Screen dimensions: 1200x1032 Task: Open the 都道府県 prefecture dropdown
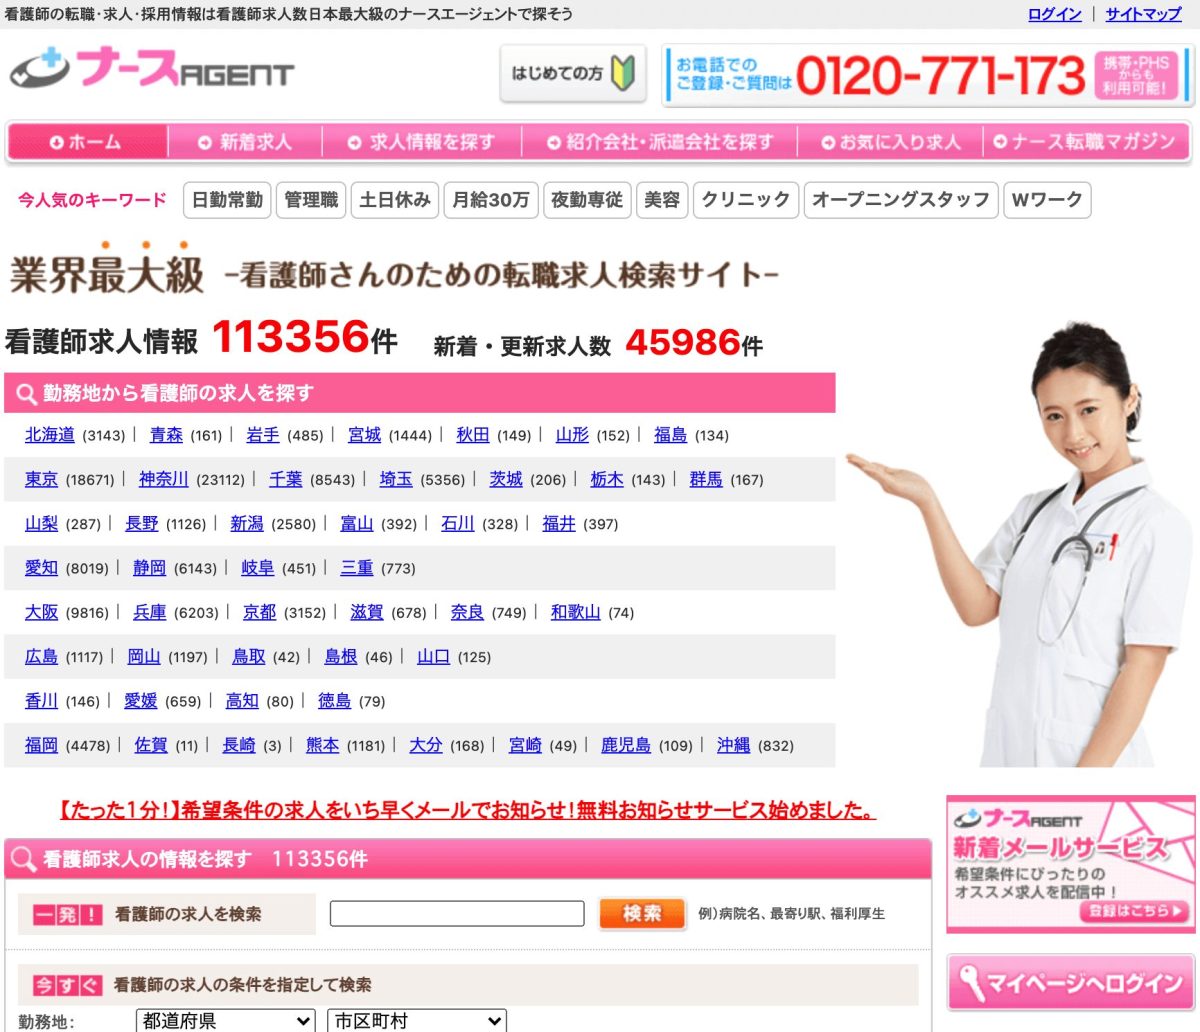click(226, 1021)
